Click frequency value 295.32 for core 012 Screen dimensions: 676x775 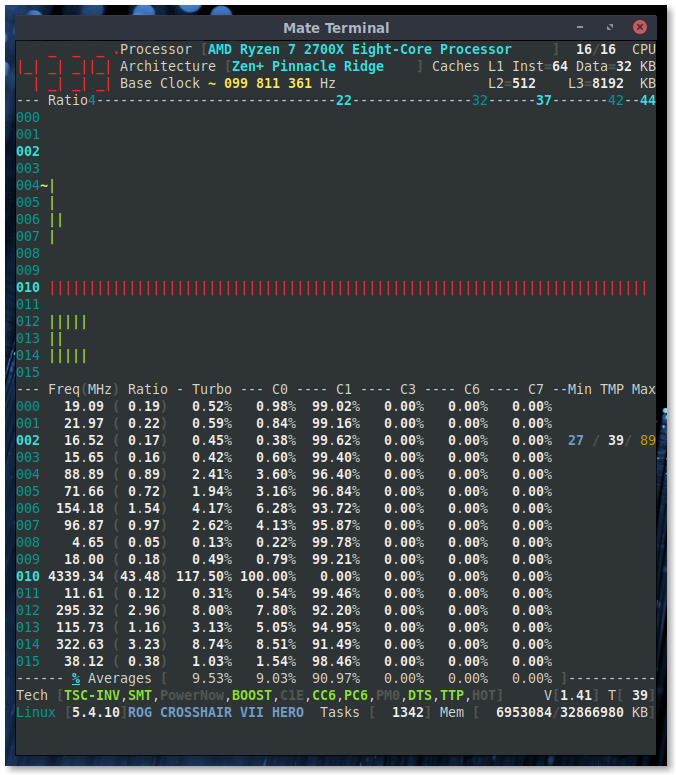pyautogui.click(x=80, y=610)
